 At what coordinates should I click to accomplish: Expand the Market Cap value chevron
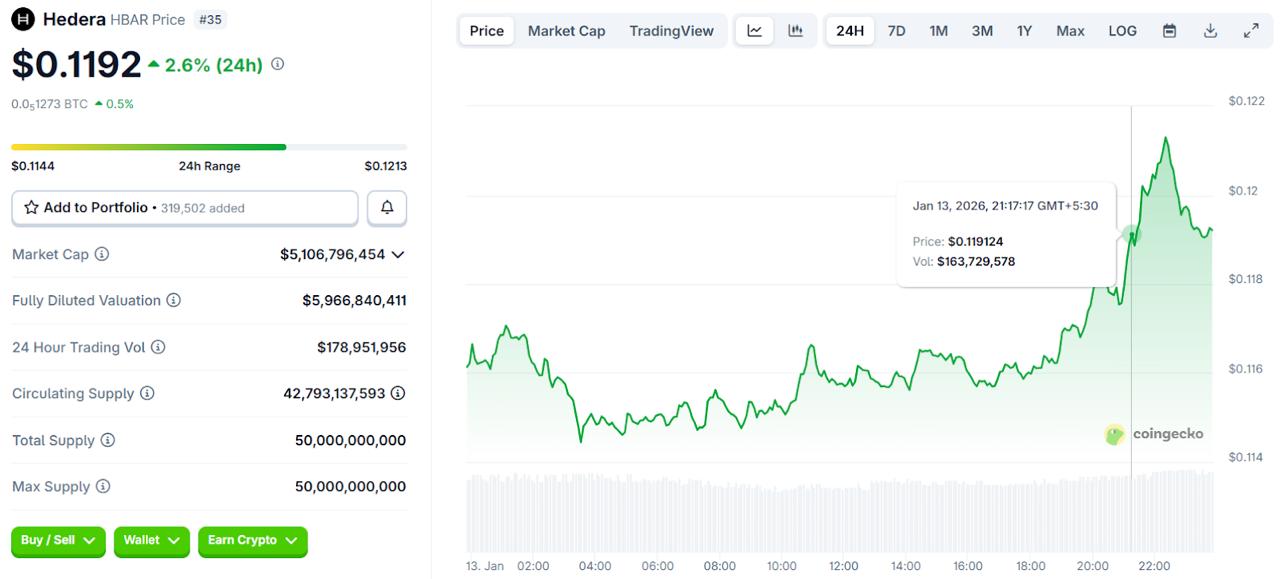click(399, 254)
